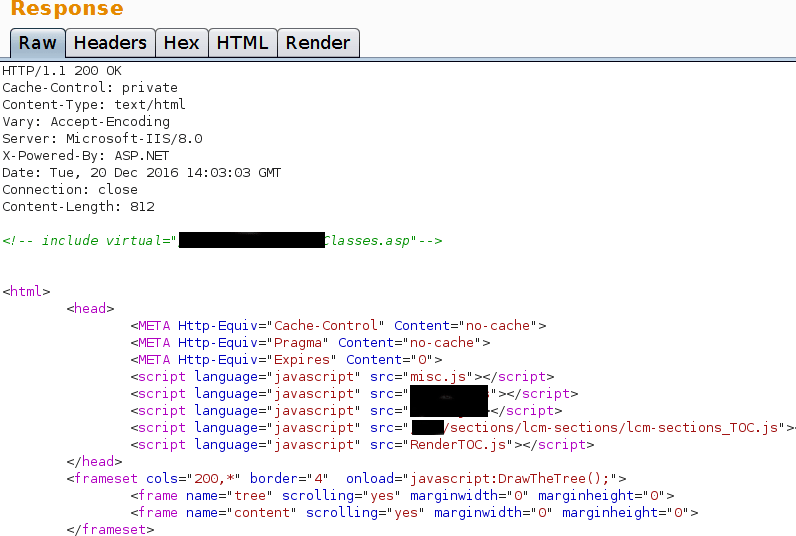This screenshot has height=536, width=796.
Task: Select the Render tab
Action: [318, 43]
